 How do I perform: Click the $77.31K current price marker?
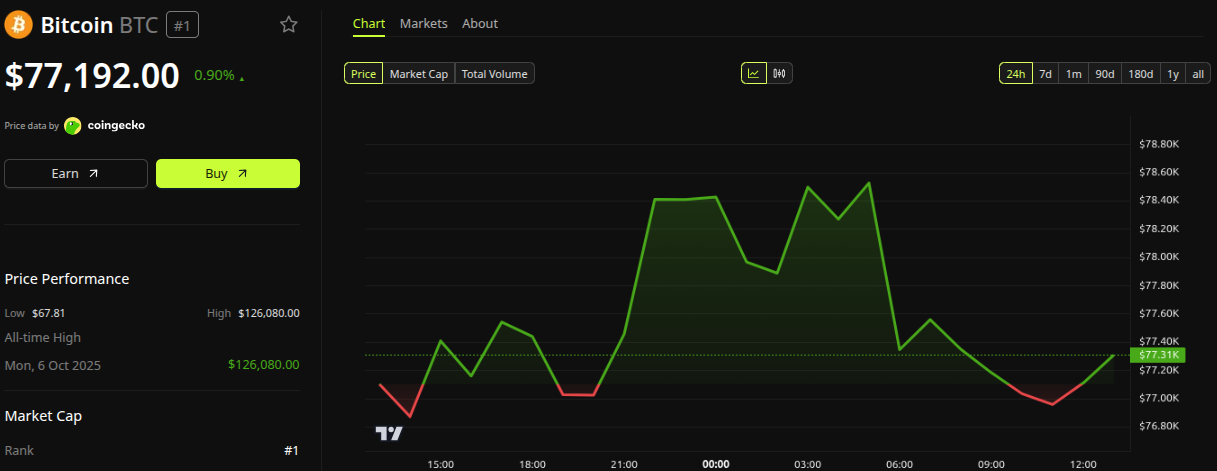coord(1157,355)
